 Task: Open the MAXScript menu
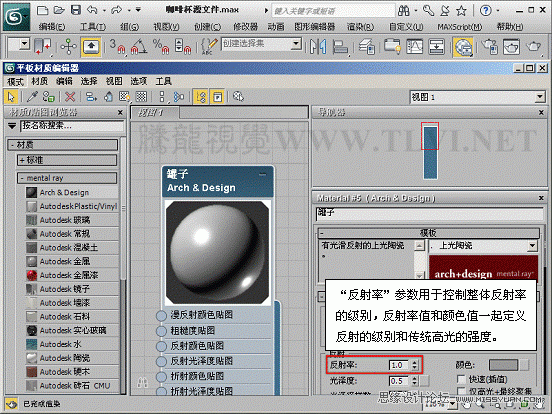459,27
